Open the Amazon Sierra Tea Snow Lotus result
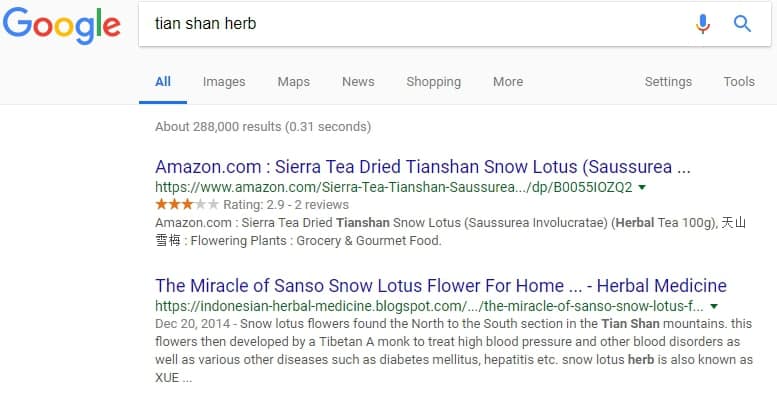 point(423,167)
